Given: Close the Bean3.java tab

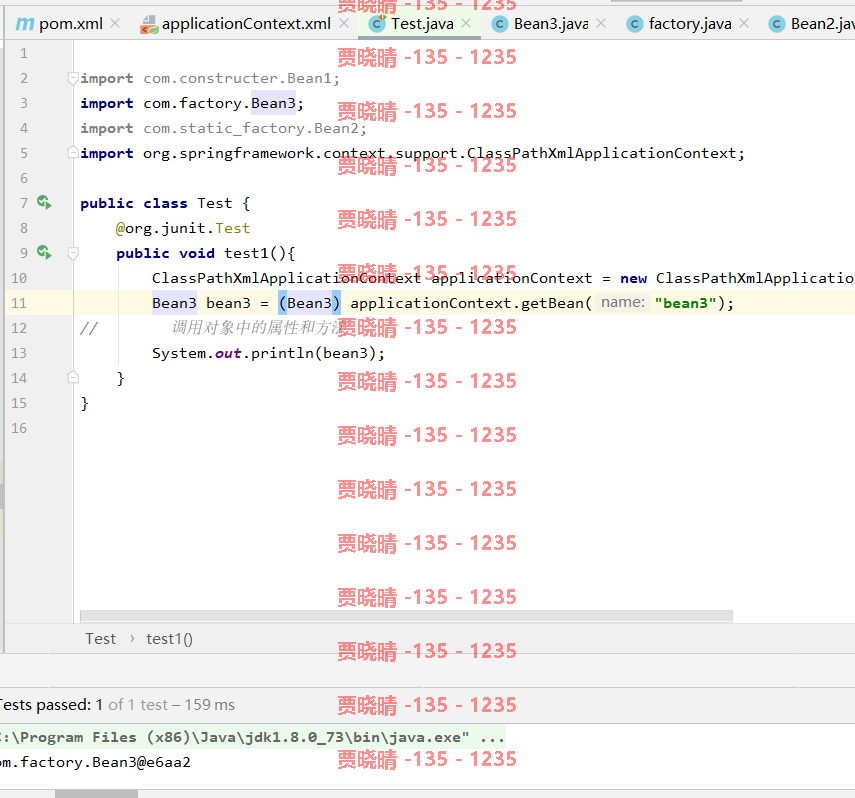Looking at the screenshot, I should (601, 23).
